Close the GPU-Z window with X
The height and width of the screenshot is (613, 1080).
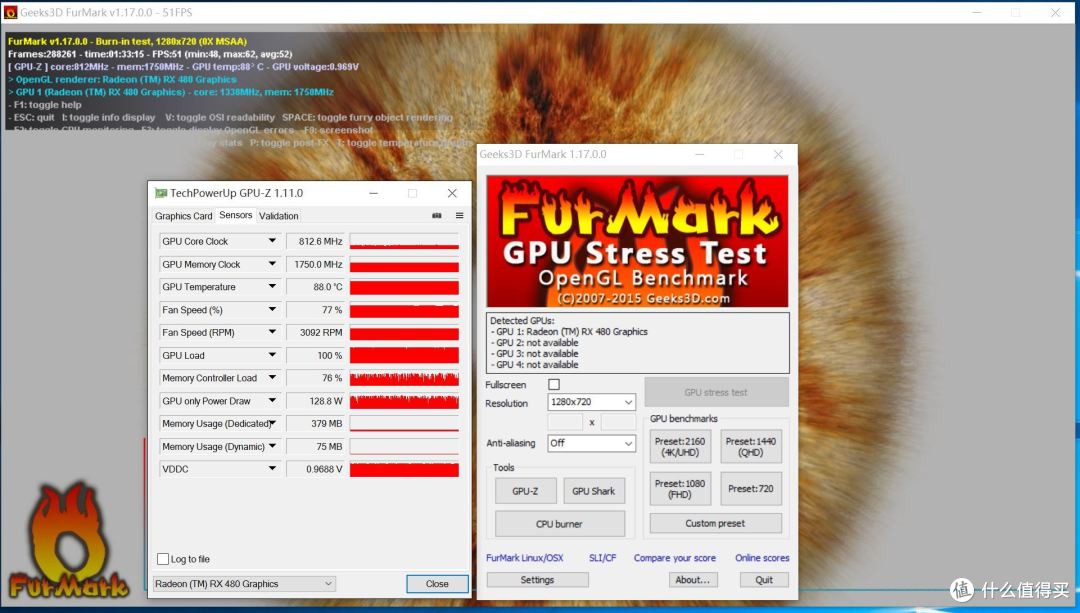452,194
